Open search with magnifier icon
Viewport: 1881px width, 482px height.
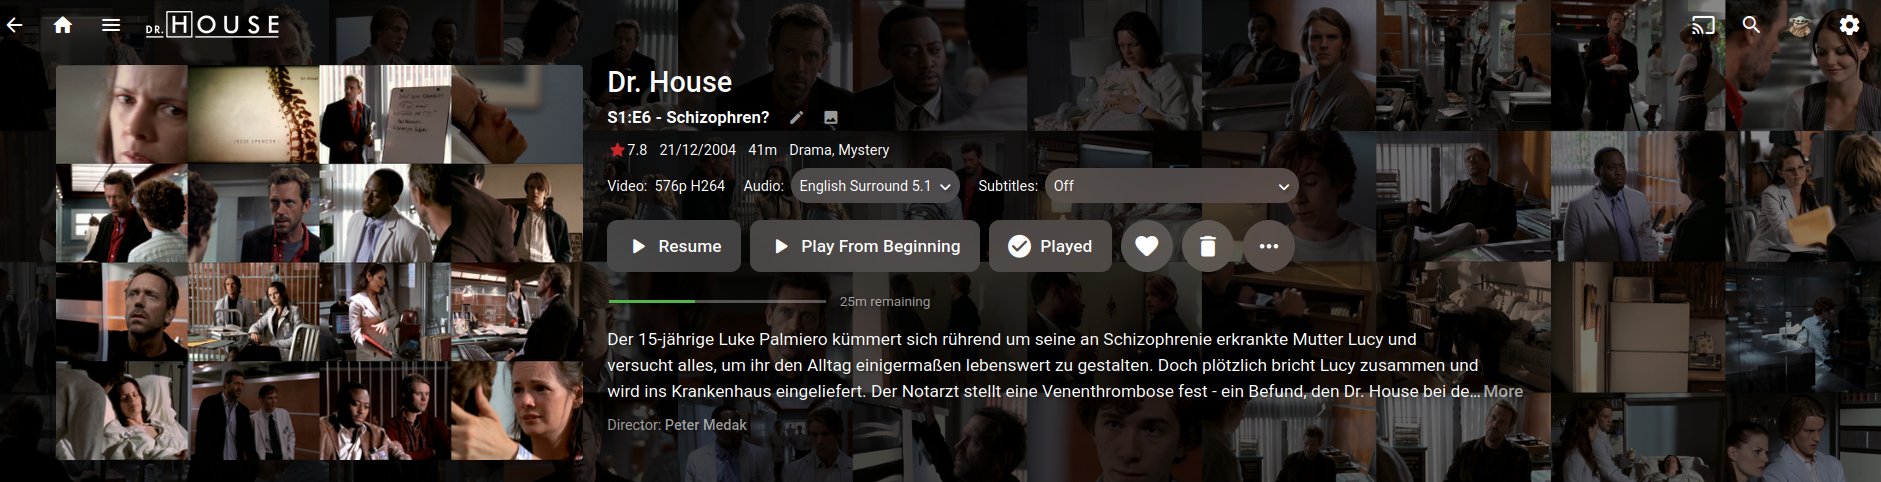[1751, 25]
